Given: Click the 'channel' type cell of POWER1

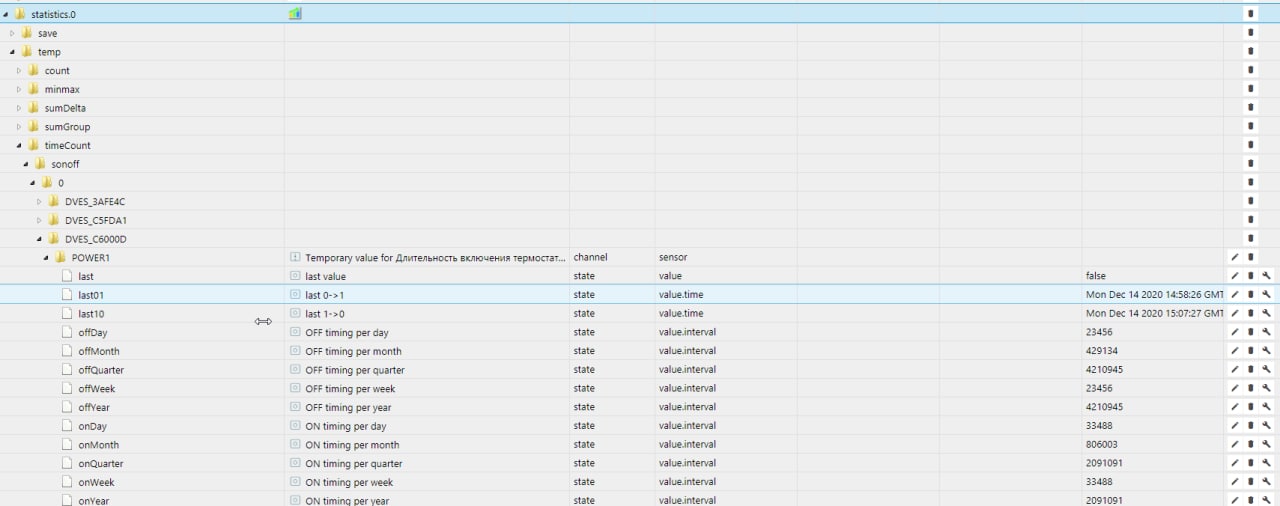Looking at the screenshot, I should click(590, 257).
